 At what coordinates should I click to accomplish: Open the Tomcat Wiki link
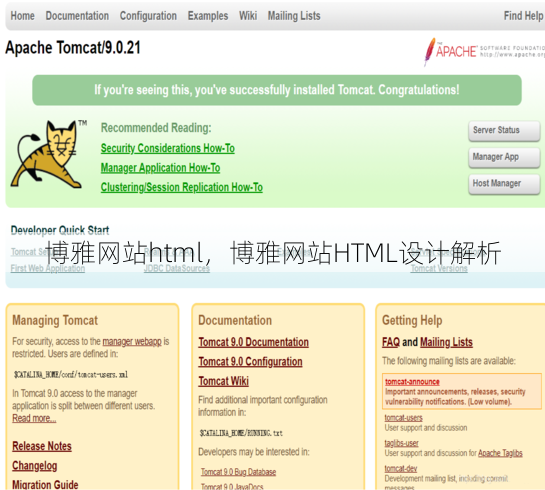(x=223, y=381)
